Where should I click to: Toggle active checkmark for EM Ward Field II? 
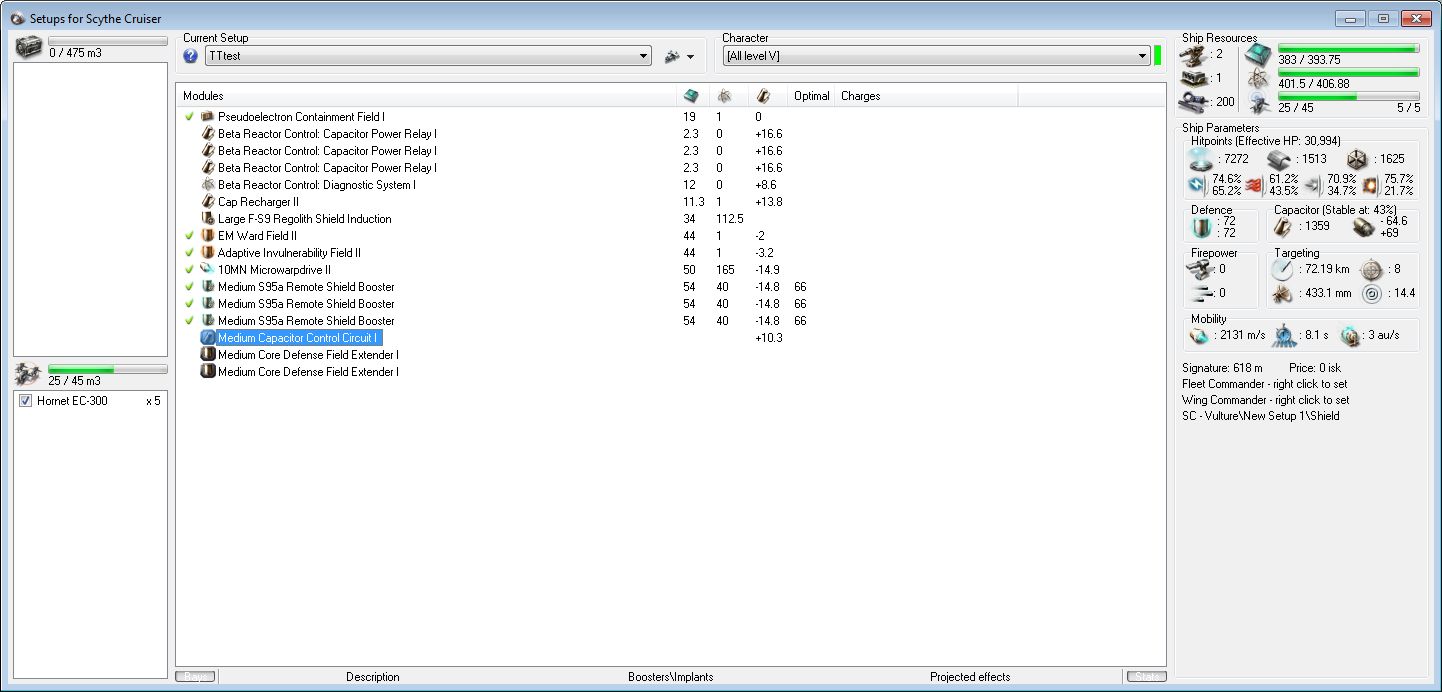click(189, 236)
